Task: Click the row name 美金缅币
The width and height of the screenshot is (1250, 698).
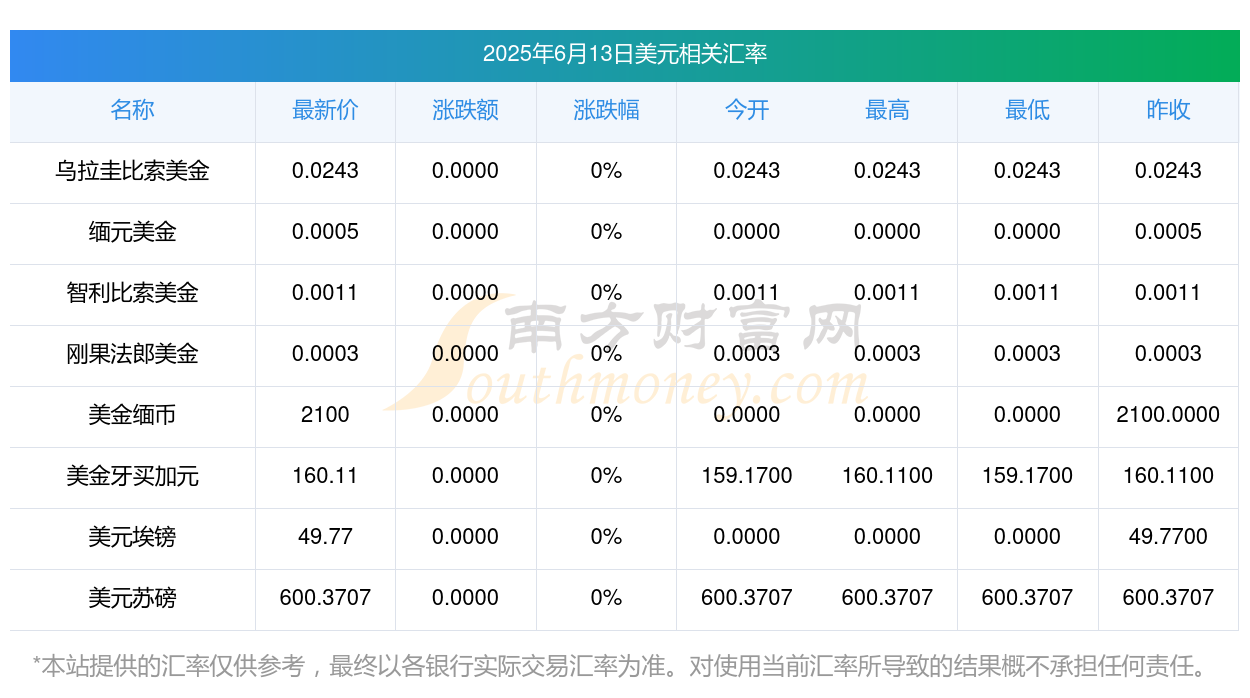Action: click(x=132, y=415)
